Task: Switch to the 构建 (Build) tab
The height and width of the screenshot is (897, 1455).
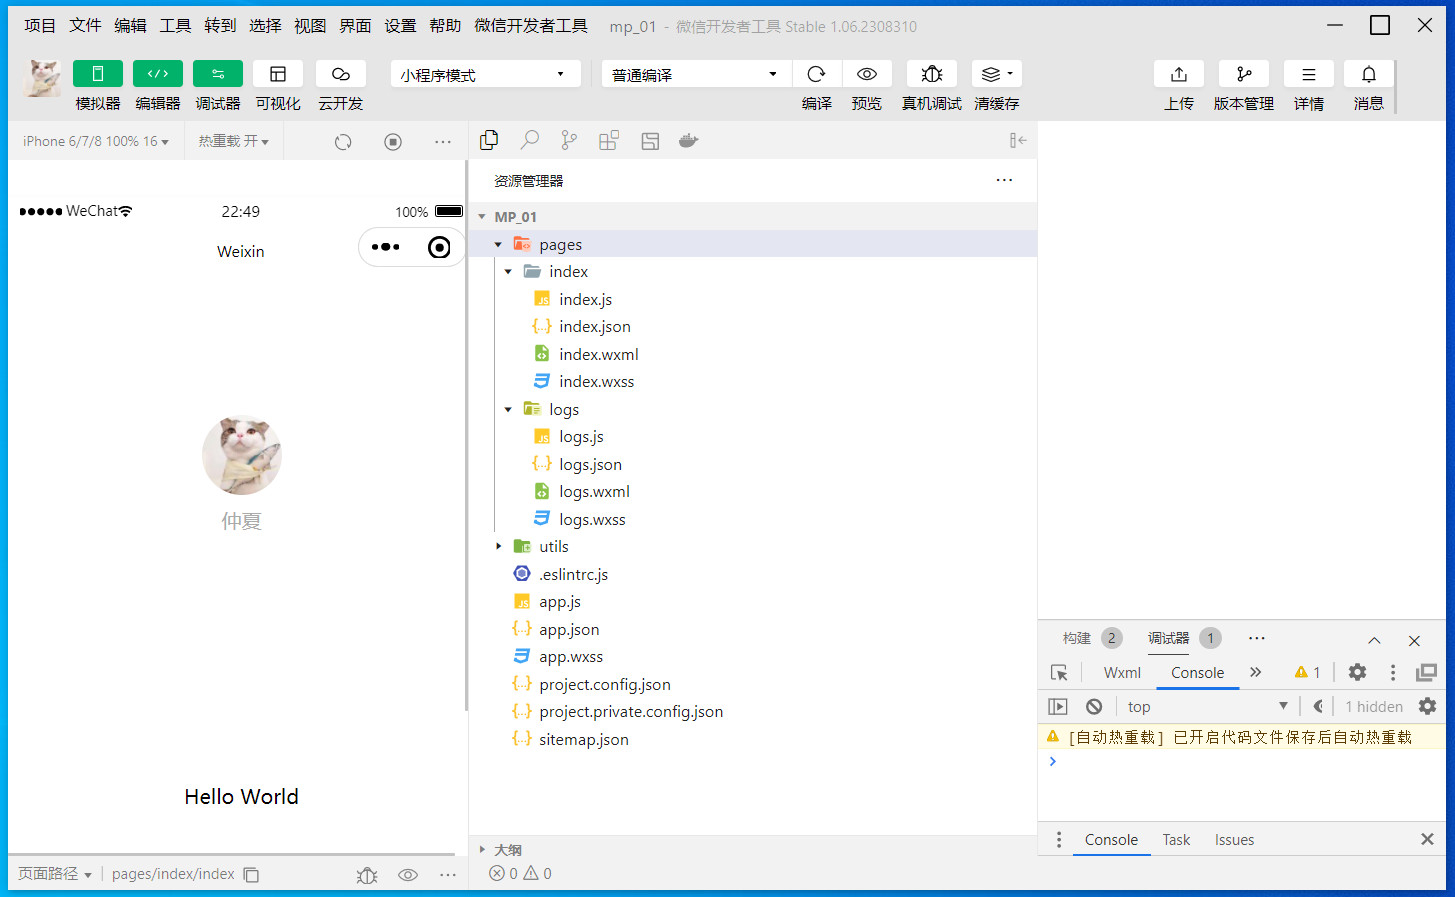Action: coord(1077,638)
